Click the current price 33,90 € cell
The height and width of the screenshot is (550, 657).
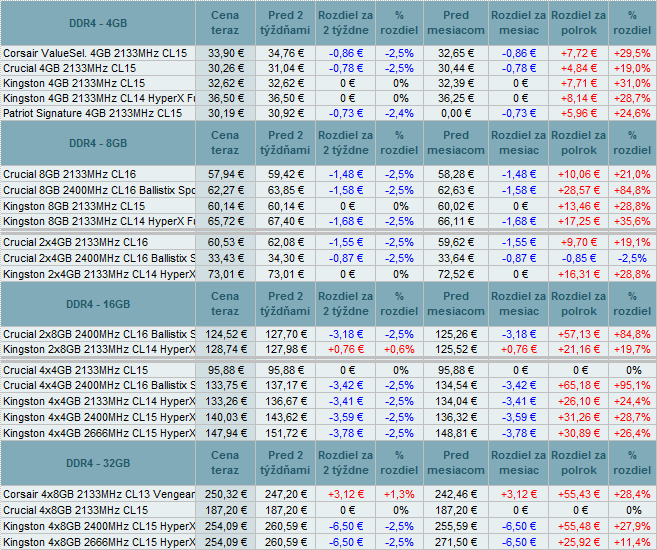coord(226,53)
